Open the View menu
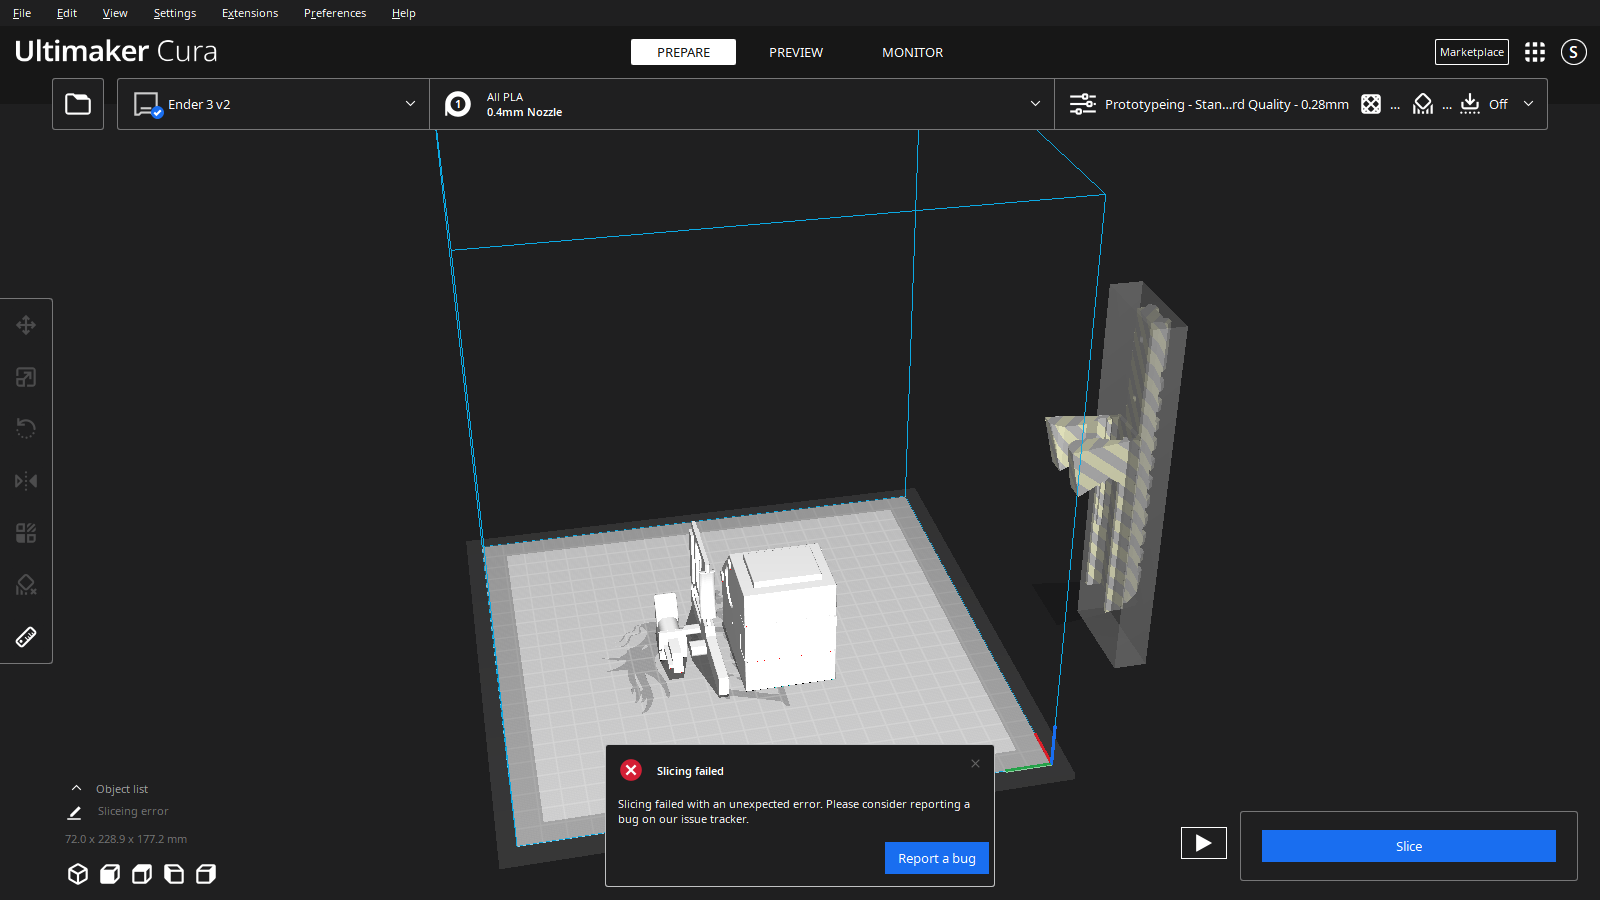1600x900 pixels. pyautogui.click(x=115, y=13)
